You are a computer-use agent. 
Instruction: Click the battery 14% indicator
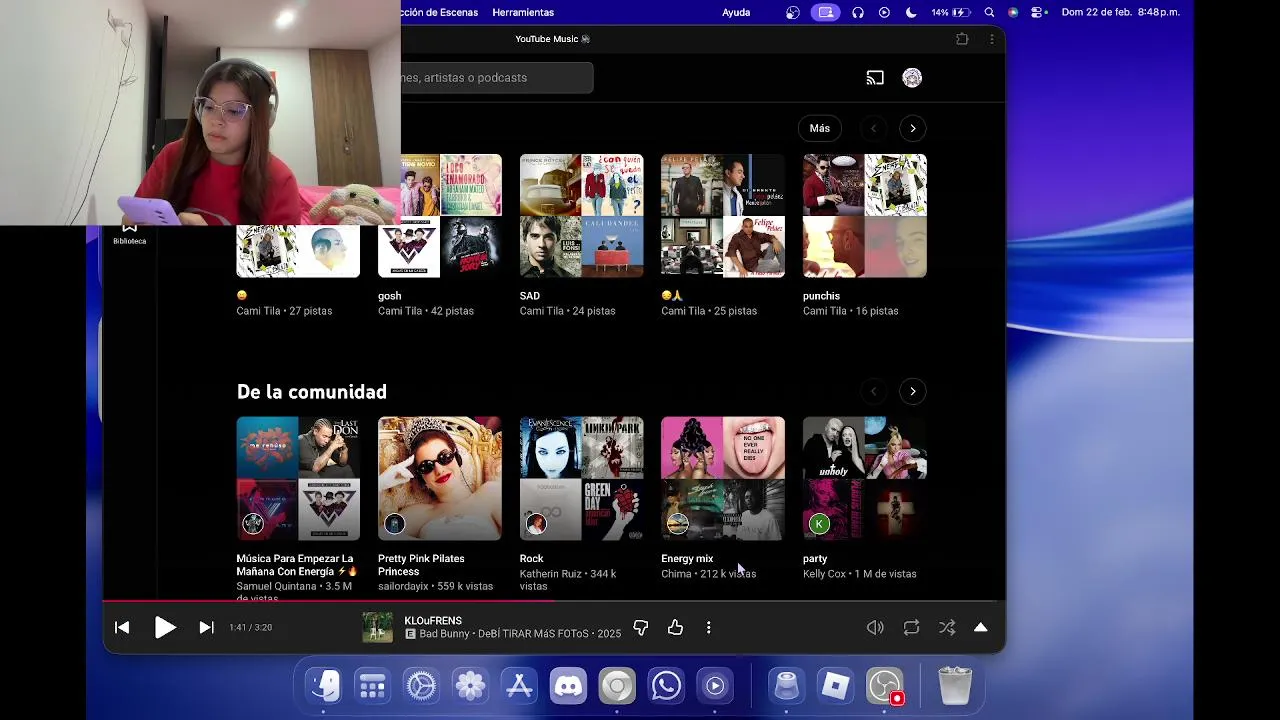pos(951,12)
